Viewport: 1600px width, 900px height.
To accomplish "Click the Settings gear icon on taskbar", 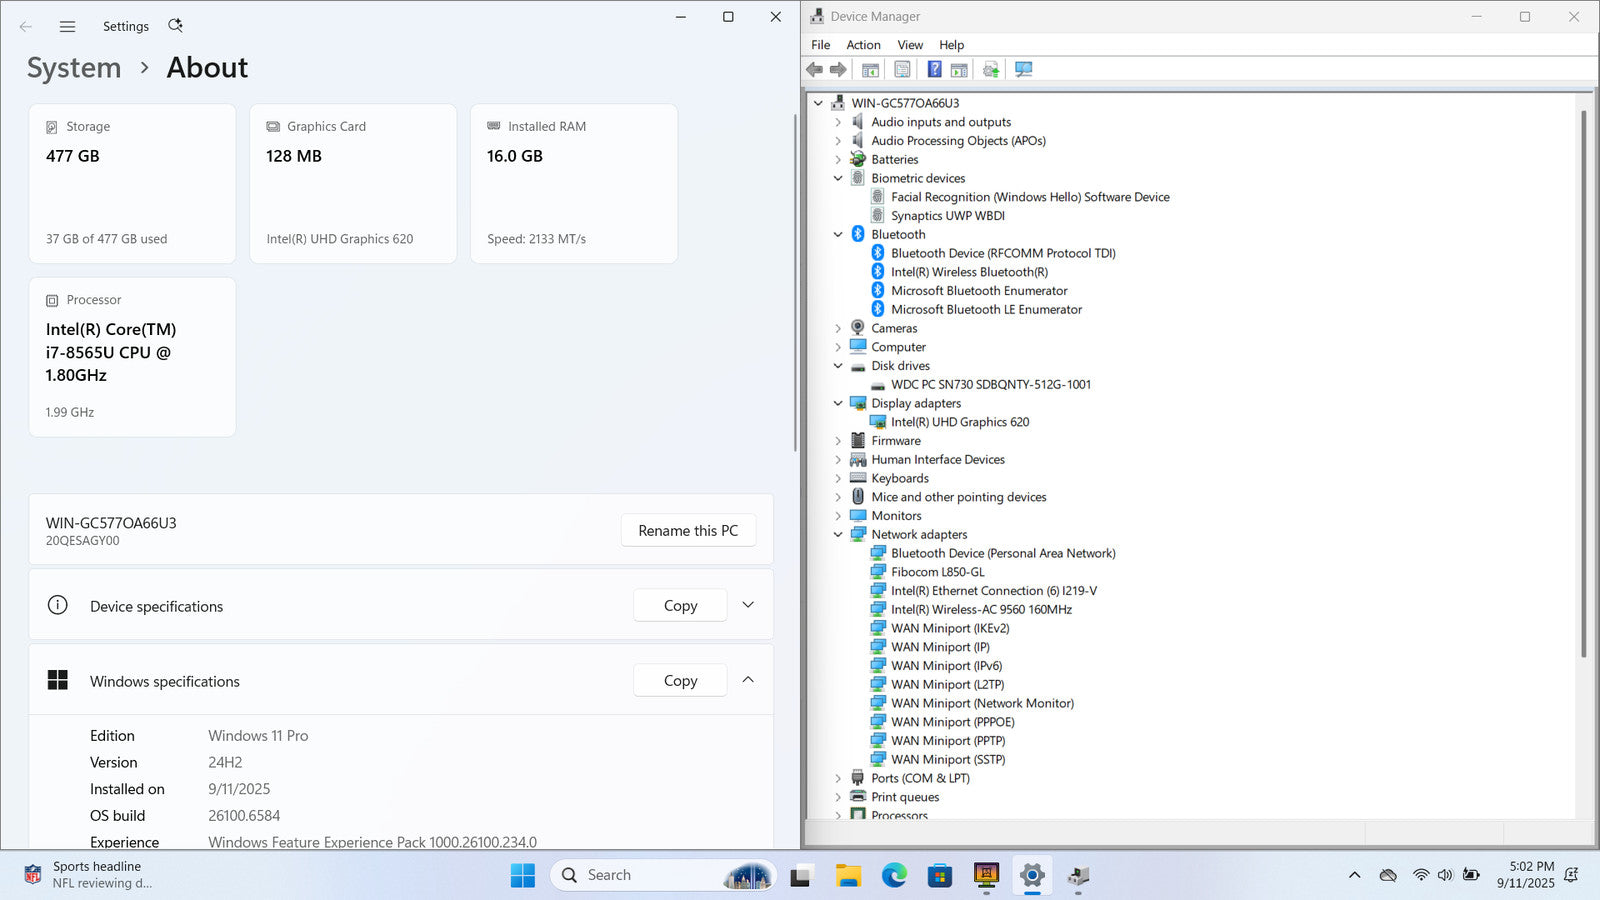I will (x=1032, y=875).
